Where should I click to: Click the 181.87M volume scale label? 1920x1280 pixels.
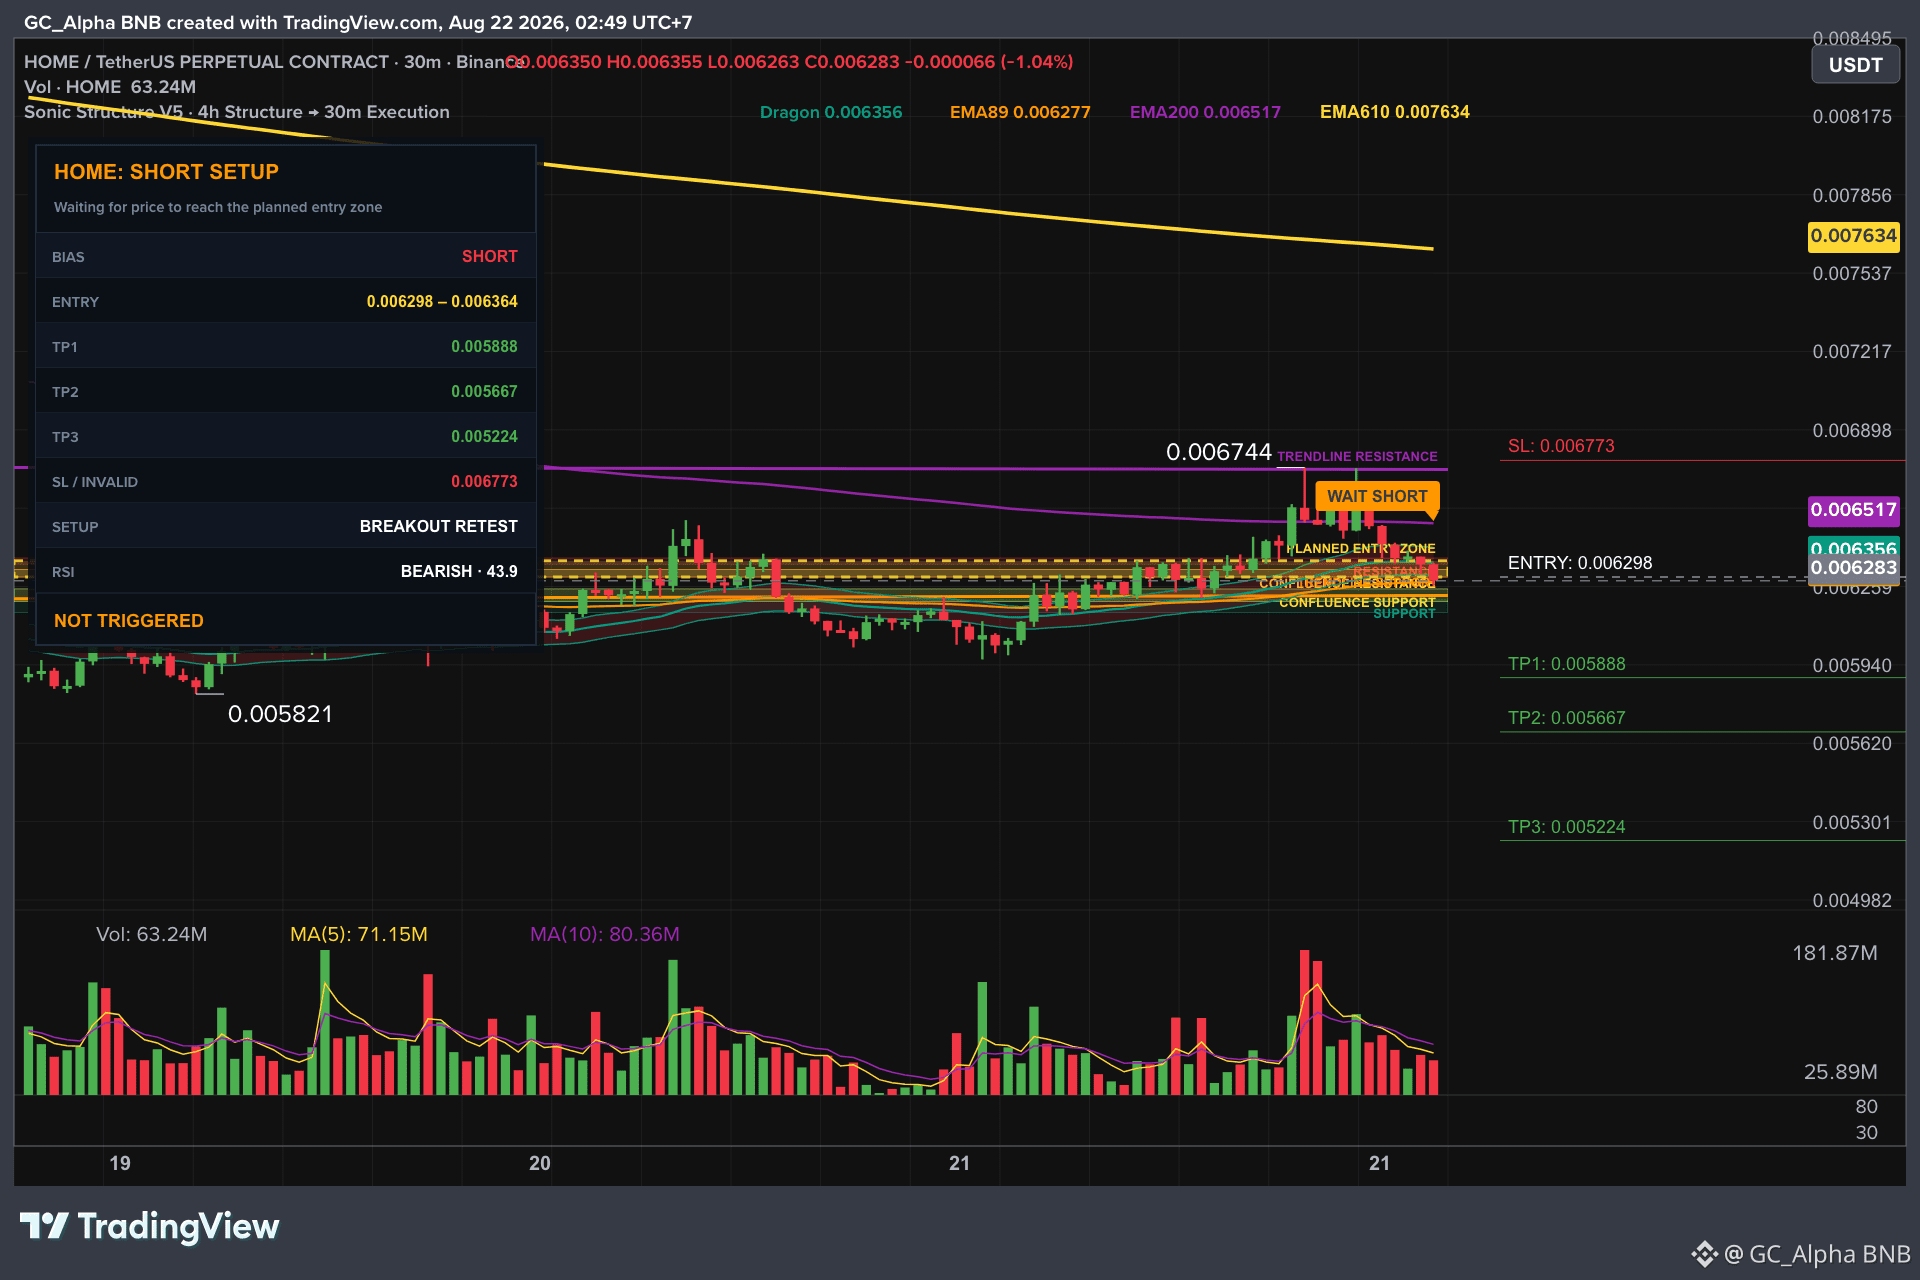click(x=1835, y=953)
